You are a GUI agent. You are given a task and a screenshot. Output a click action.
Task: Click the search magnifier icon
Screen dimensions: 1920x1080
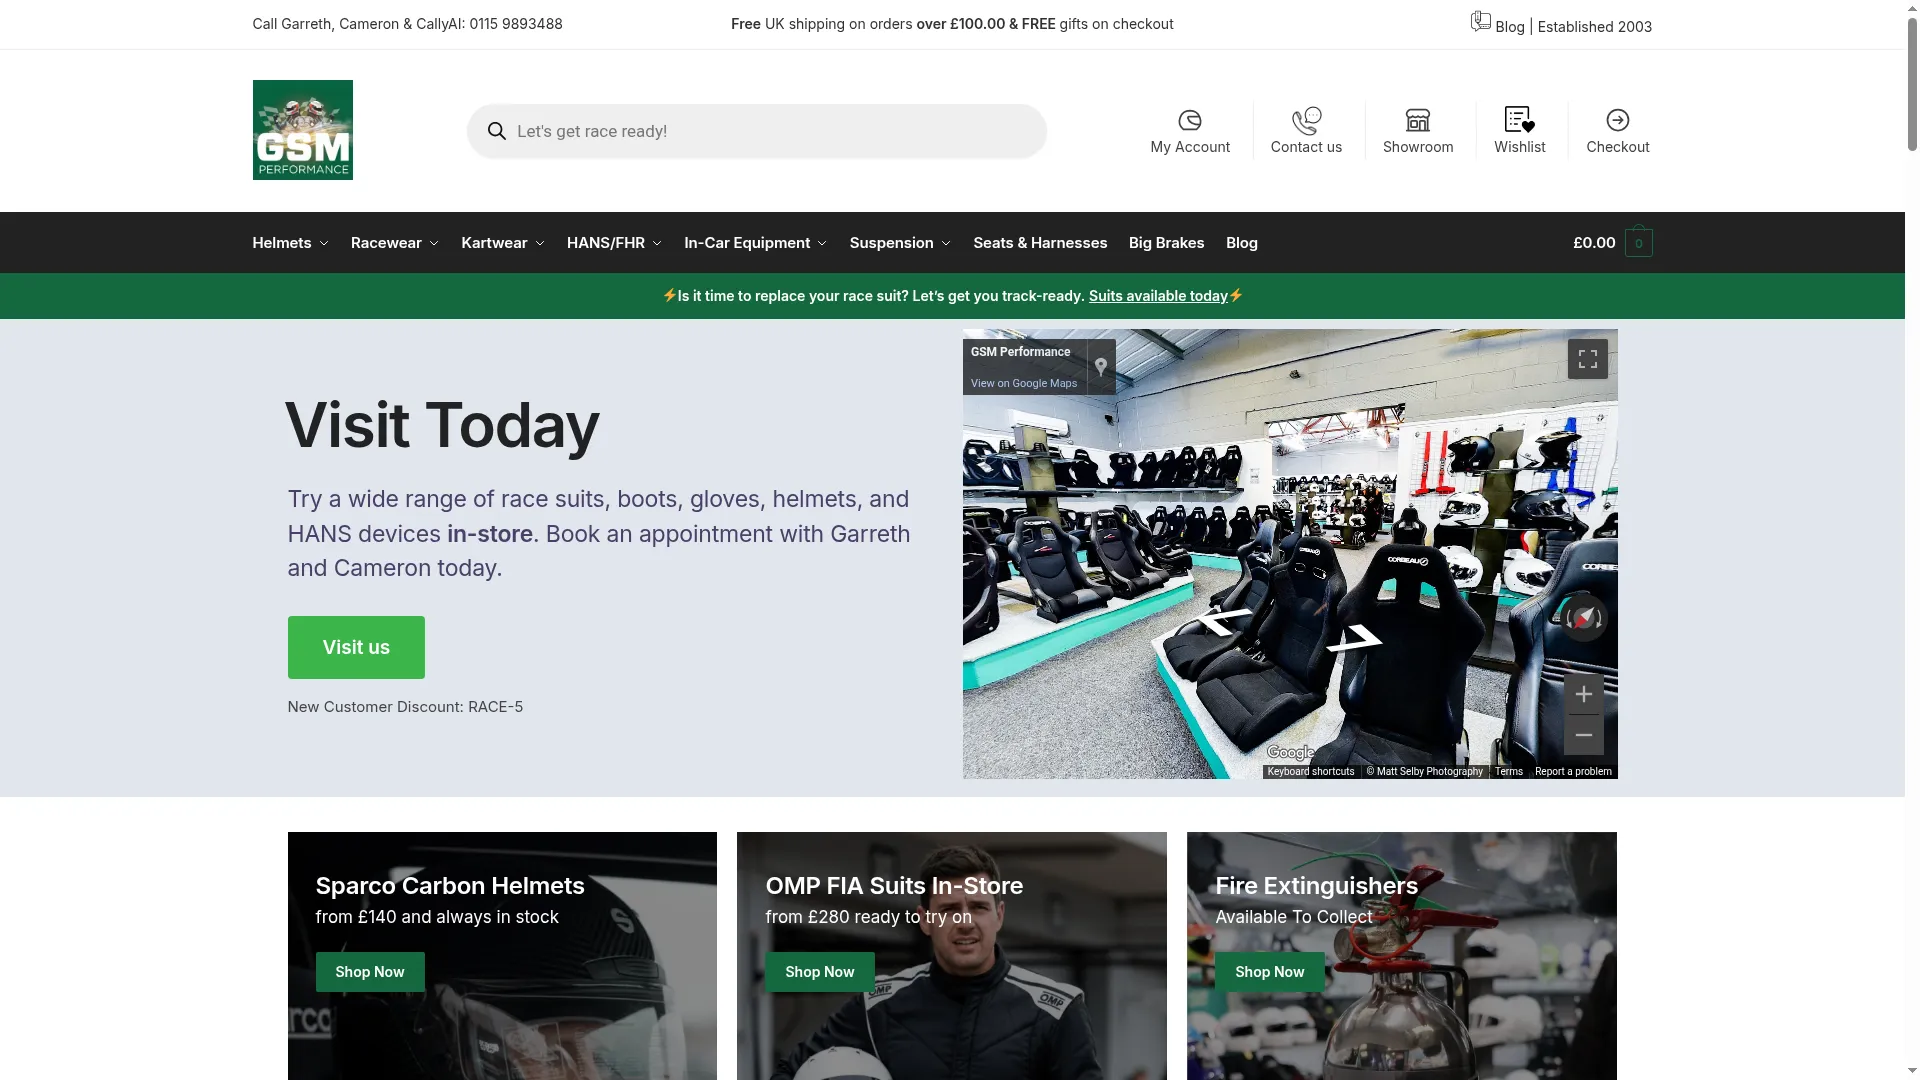coord(496,131)
